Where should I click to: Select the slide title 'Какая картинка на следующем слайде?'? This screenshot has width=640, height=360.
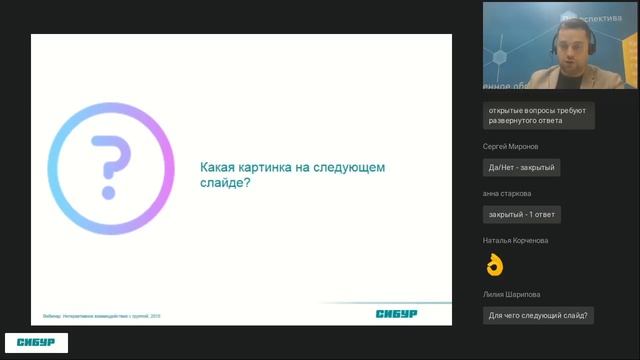[292, 175]
